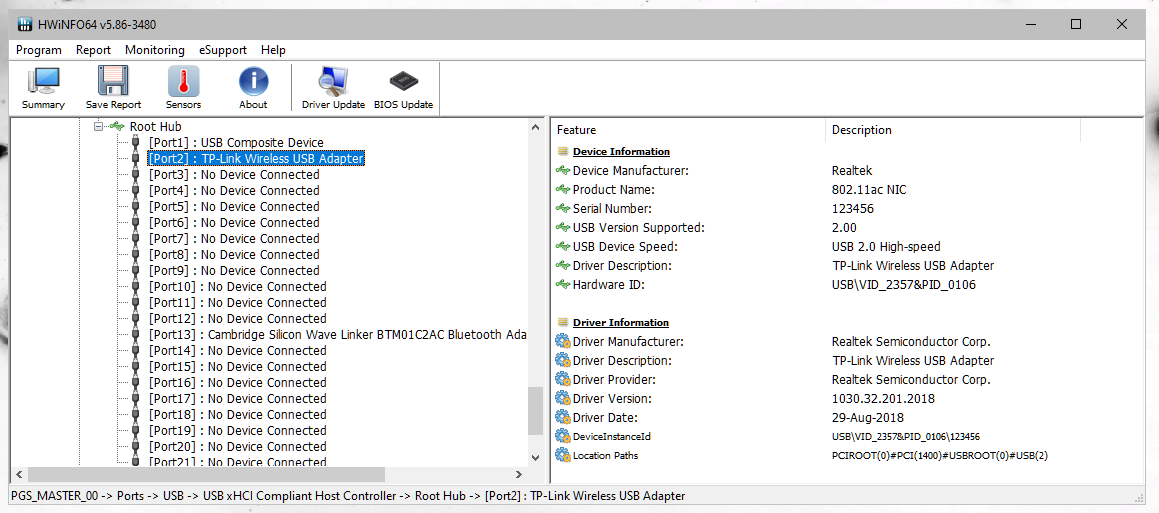Screen dimensions: 1159x513
Task: Click the gear icon beside Driver Manufacturer
Action: [563, 342]
